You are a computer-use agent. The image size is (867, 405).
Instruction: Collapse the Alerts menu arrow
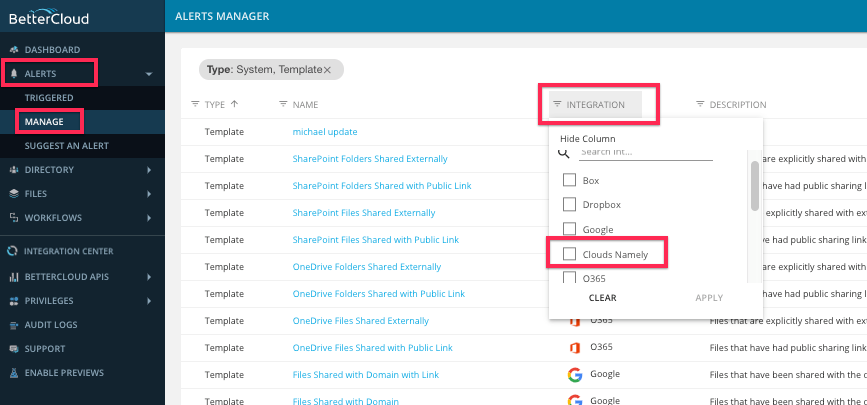pos(148,74)
